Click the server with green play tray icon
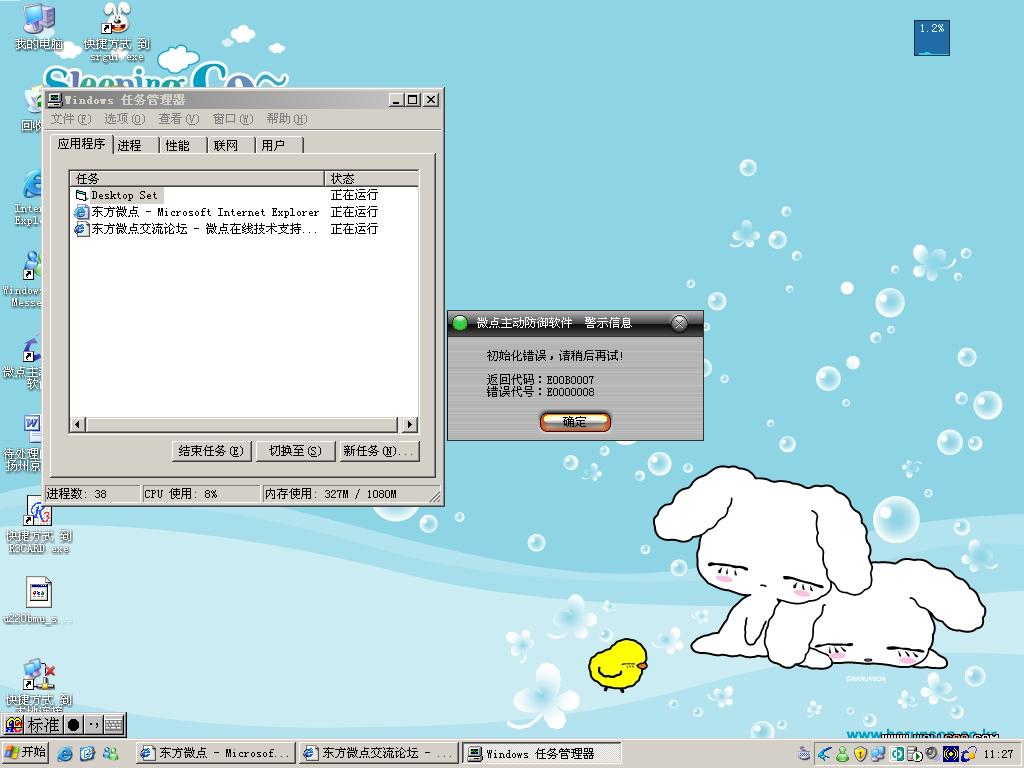The height and width of the screenshot is (768, 1024). (914, 754)
